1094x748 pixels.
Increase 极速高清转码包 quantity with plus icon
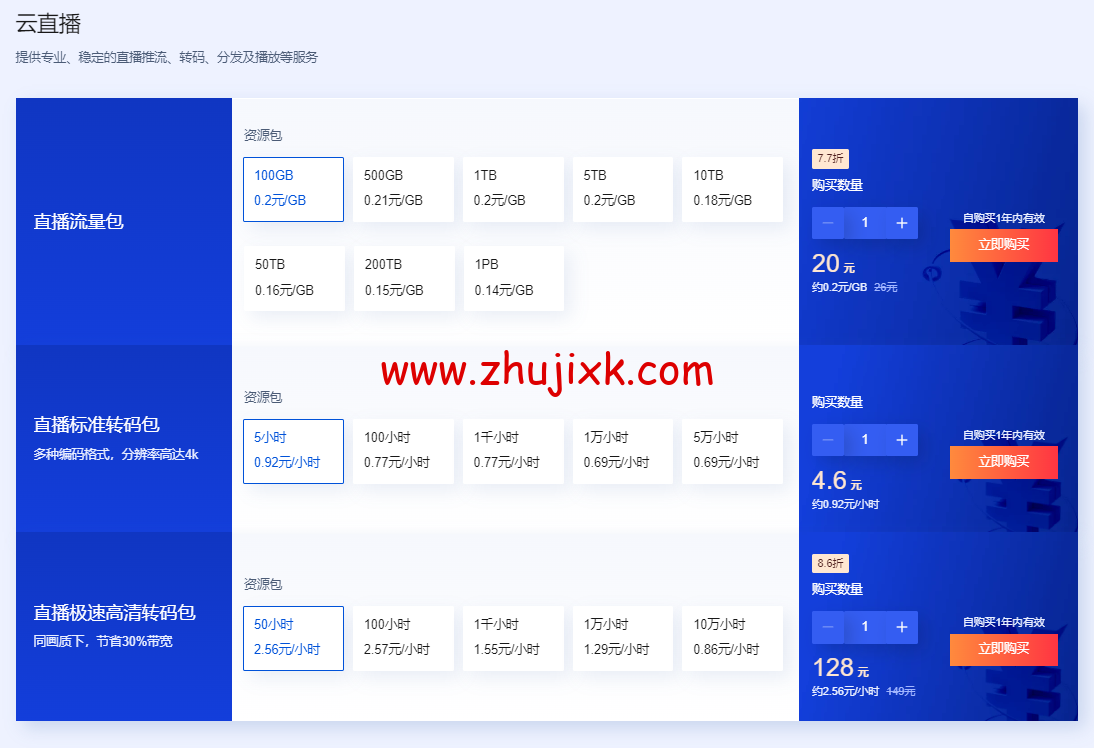pyautogui.click(x=901, y=627)
